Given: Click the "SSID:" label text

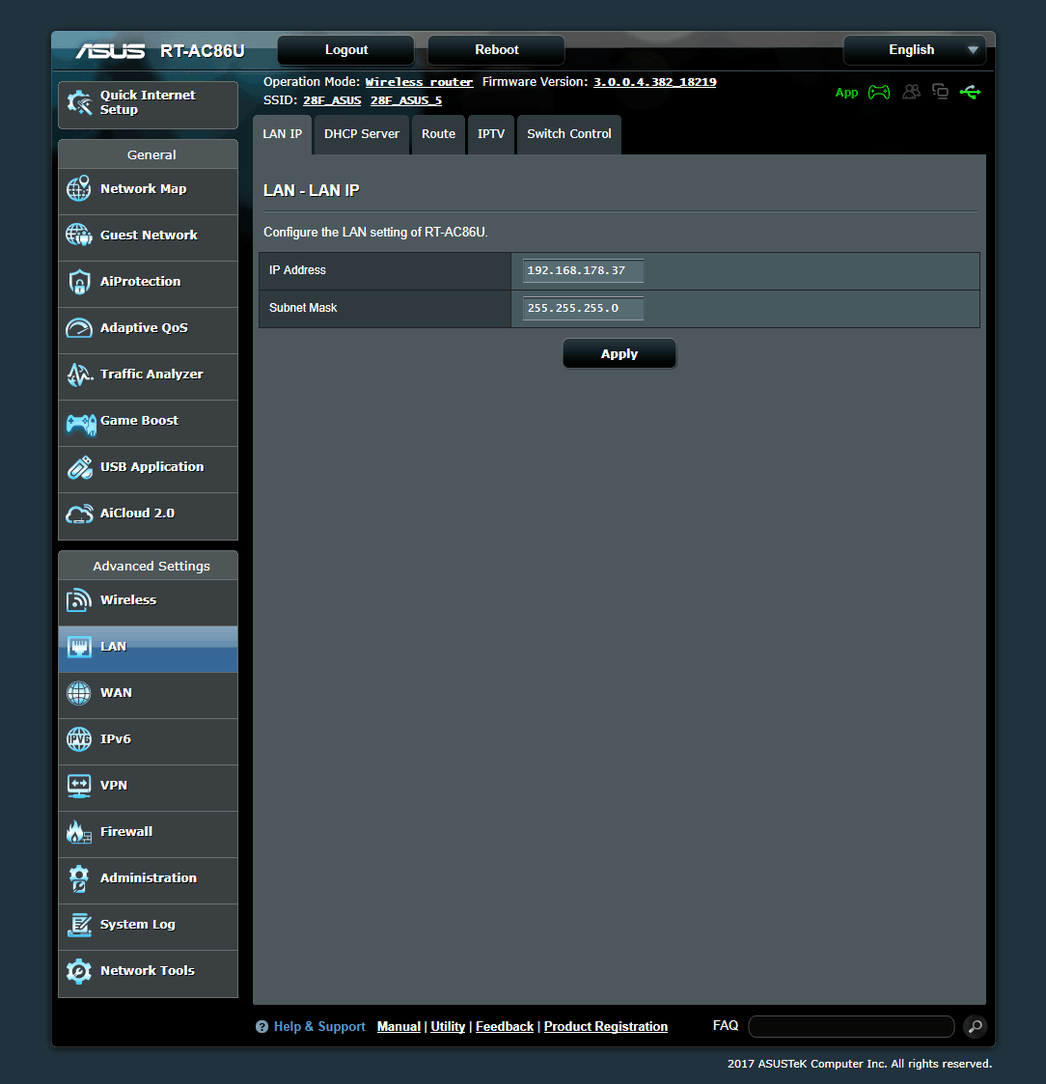Looking at the screenshot, I should click(x=281, y=101).
